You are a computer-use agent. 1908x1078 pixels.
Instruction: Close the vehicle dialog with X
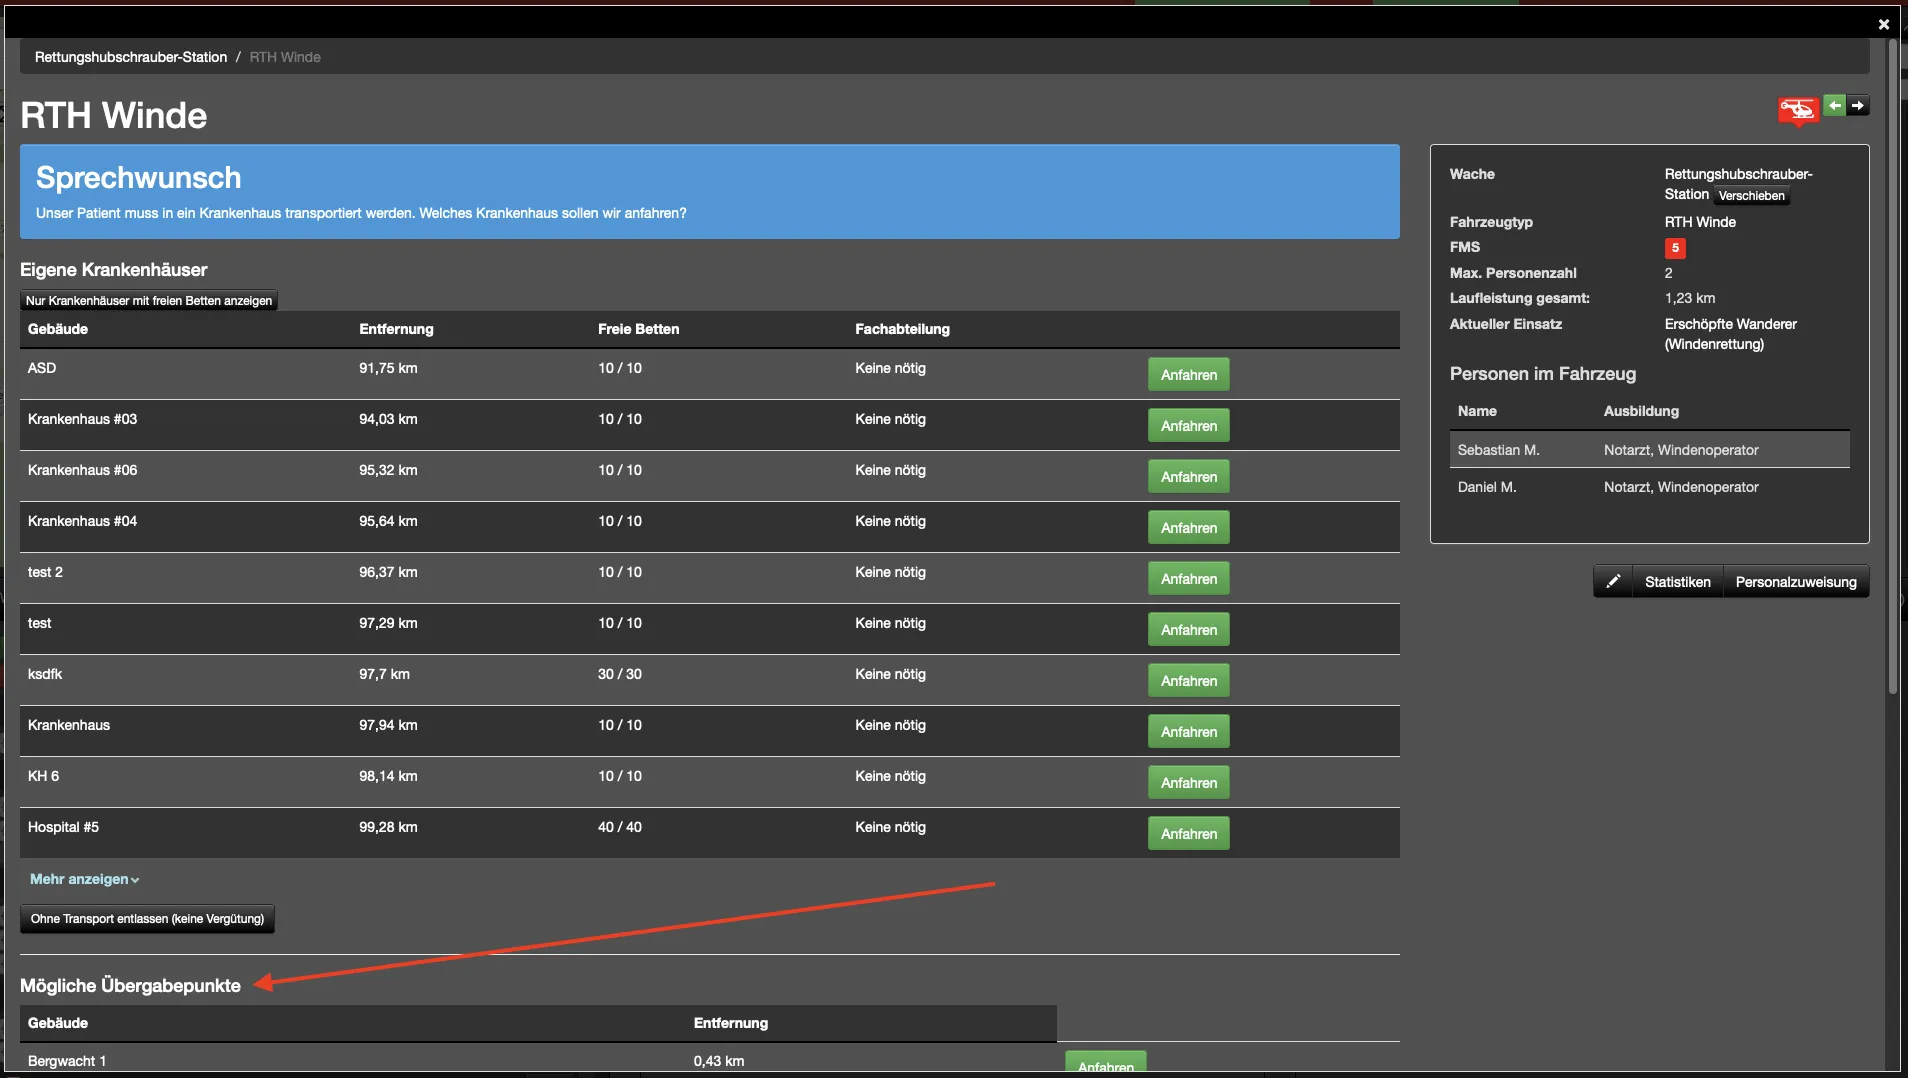click(x=1883, y=24)
